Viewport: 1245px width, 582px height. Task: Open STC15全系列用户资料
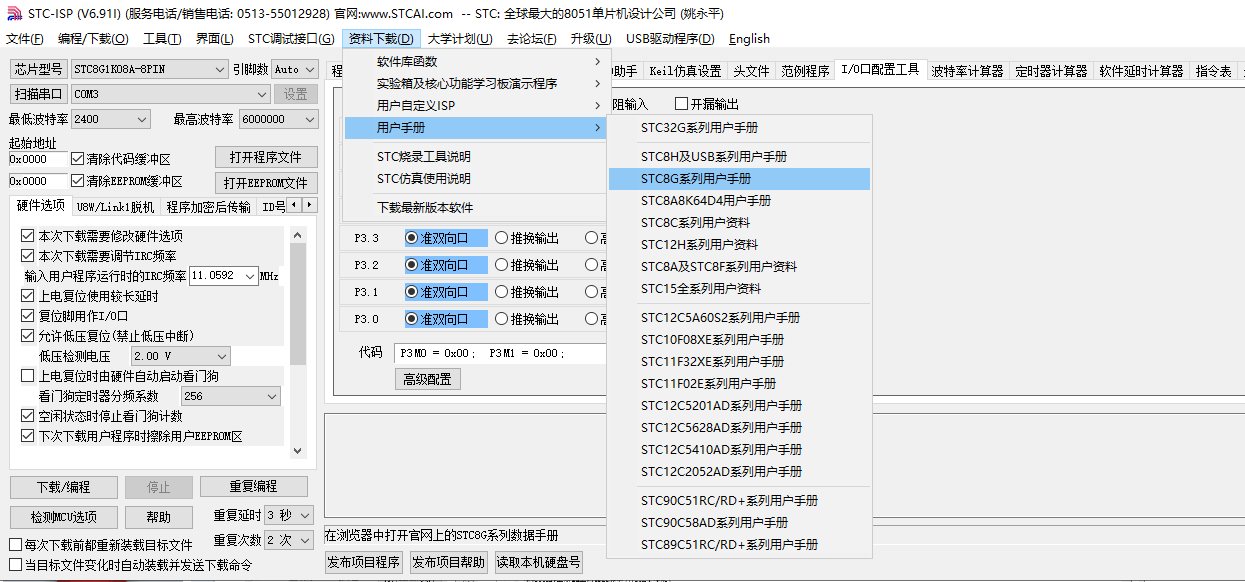click(x=739, y=289)
